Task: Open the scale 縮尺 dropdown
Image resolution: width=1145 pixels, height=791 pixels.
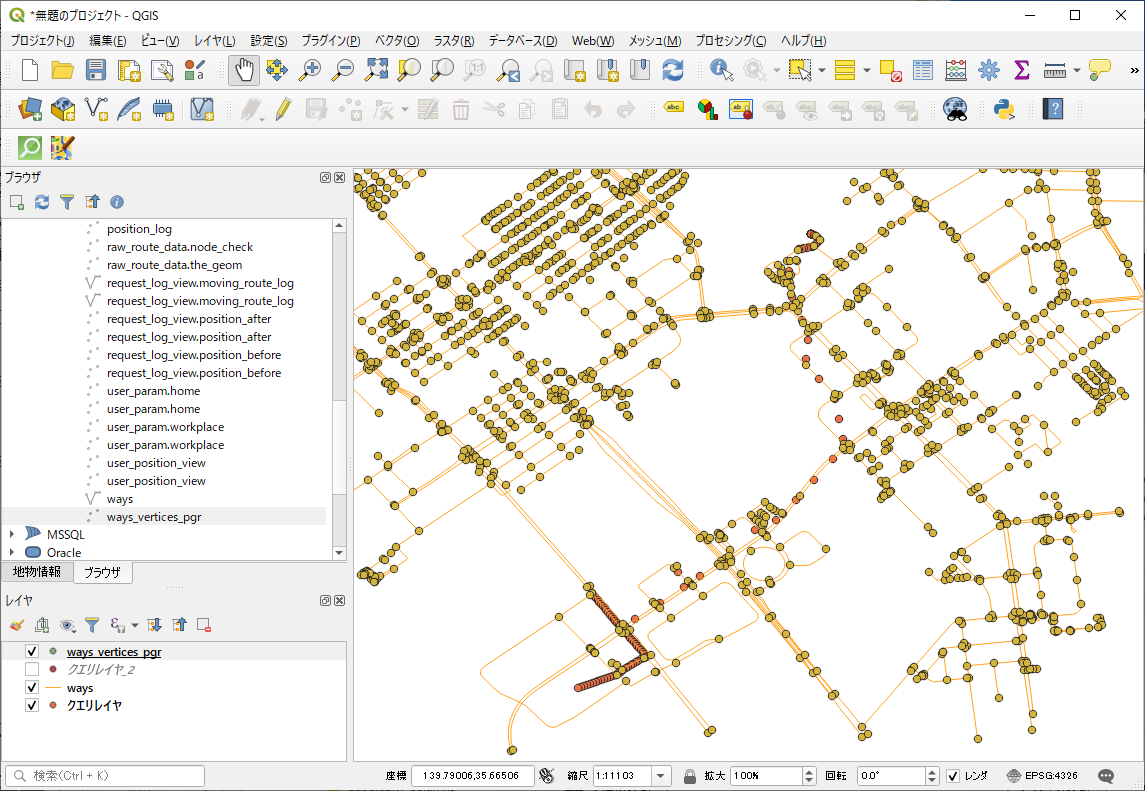Action: [661, 776]
